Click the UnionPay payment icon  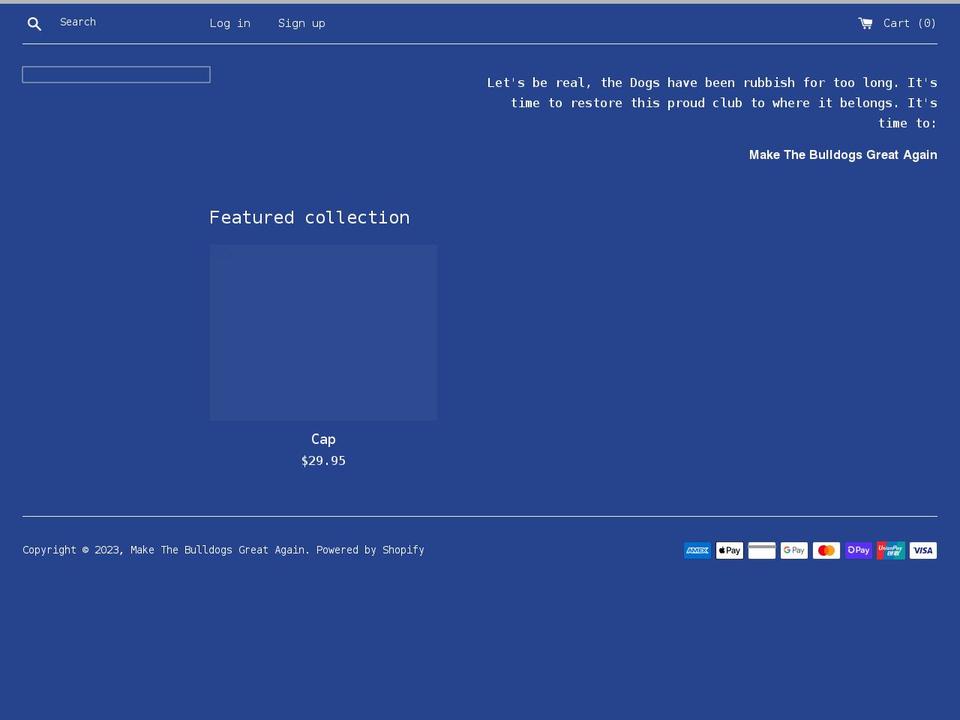coord(890,550)
